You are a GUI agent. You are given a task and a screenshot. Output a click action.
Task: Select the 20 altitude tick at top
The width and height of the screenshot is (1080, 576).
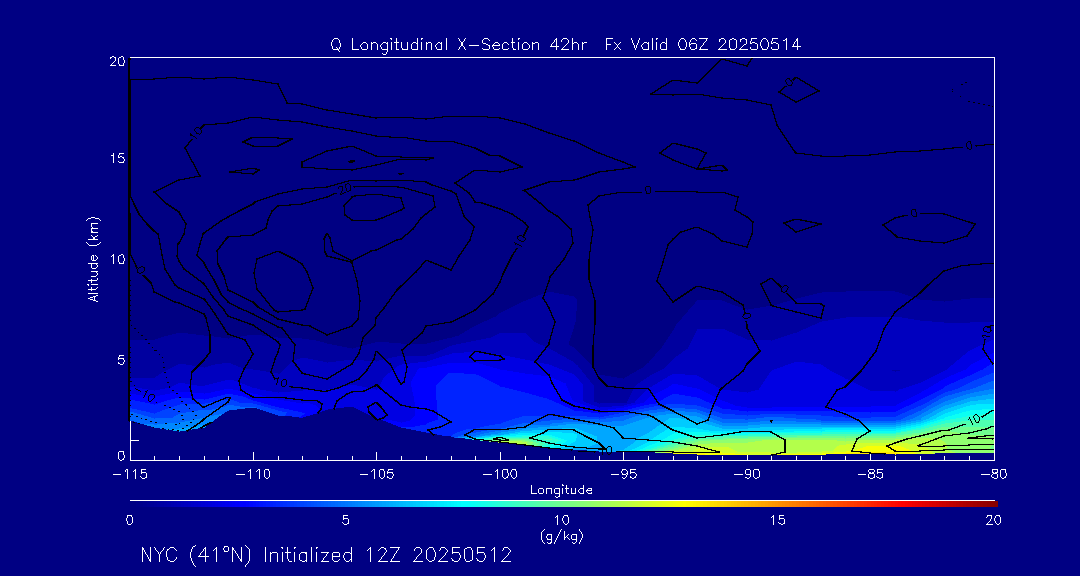tap(116, 61)
